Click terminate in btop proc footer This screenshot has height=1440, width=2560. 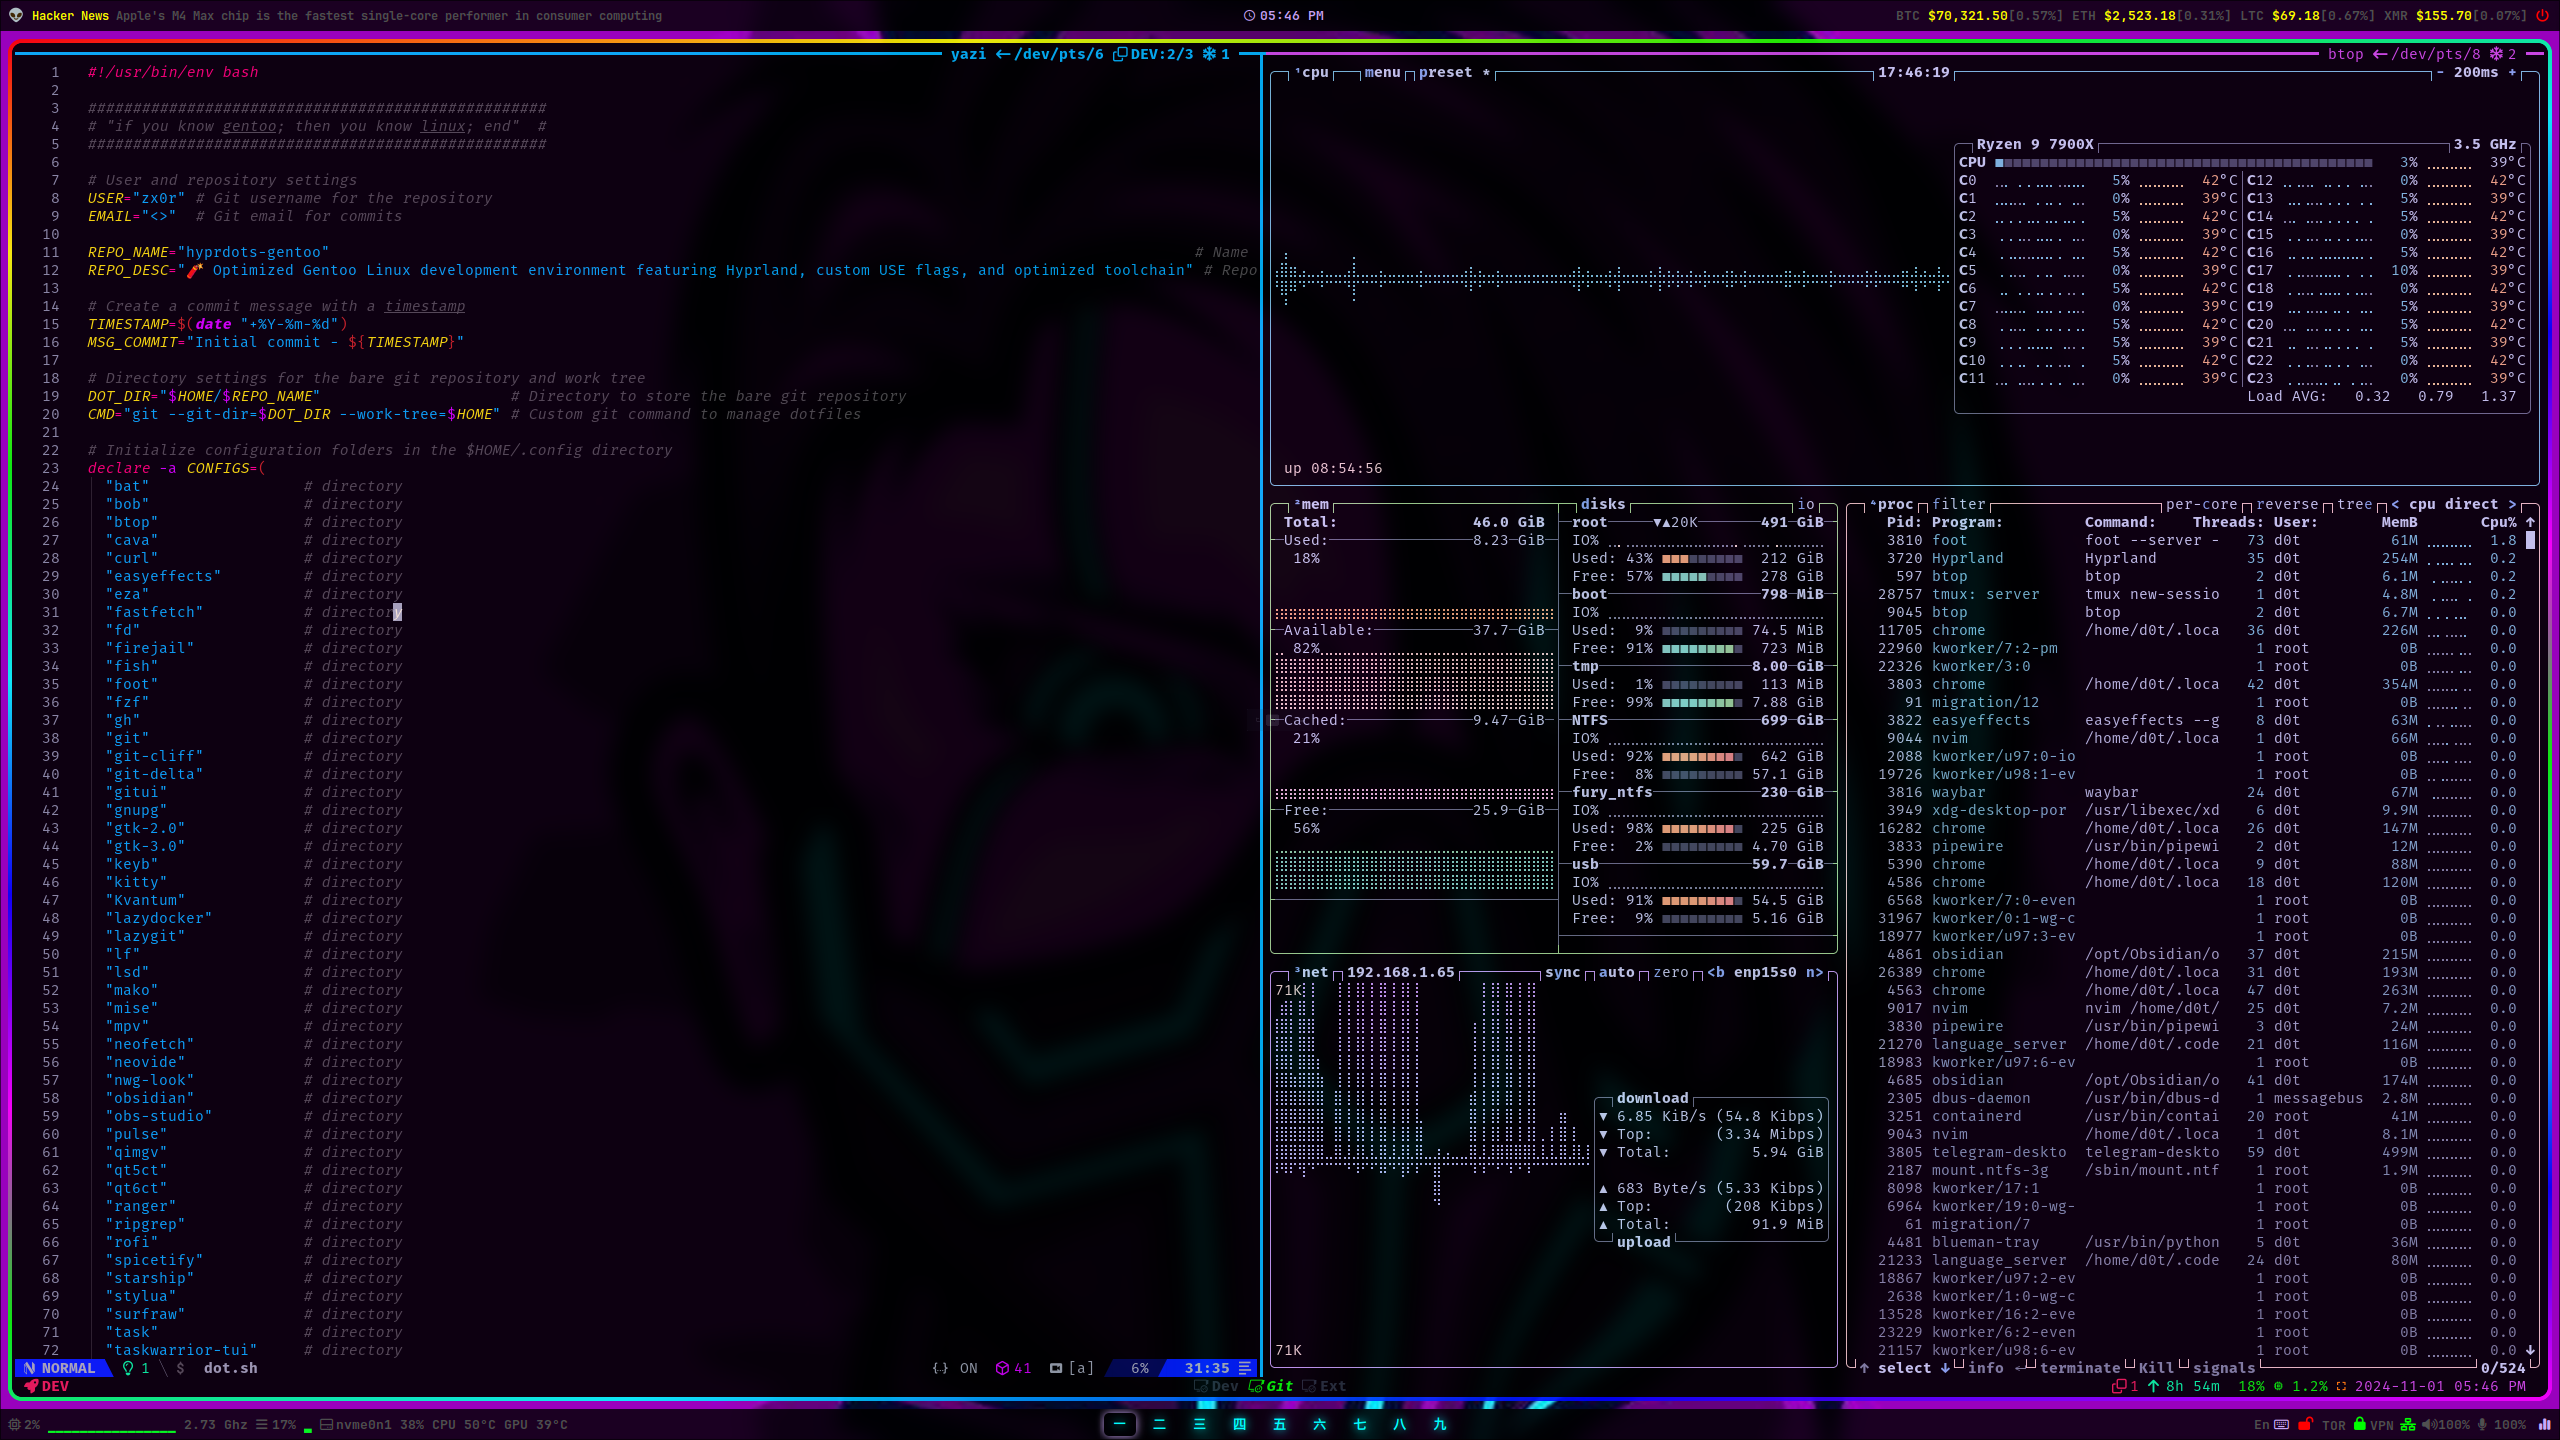click(2079, 1368)
